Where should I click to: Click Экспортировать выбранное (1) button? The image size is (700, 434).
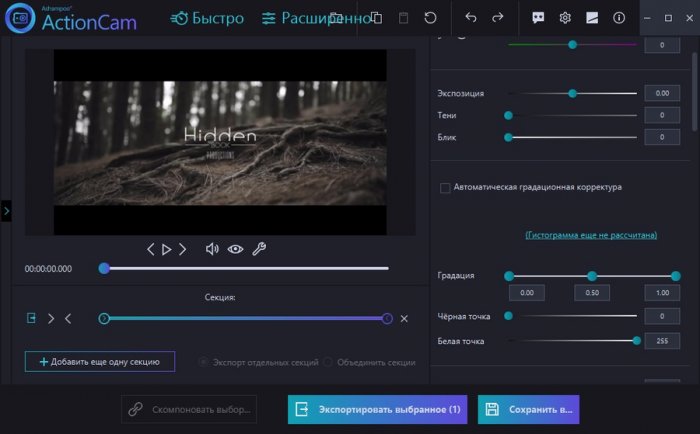pos(378,410)
